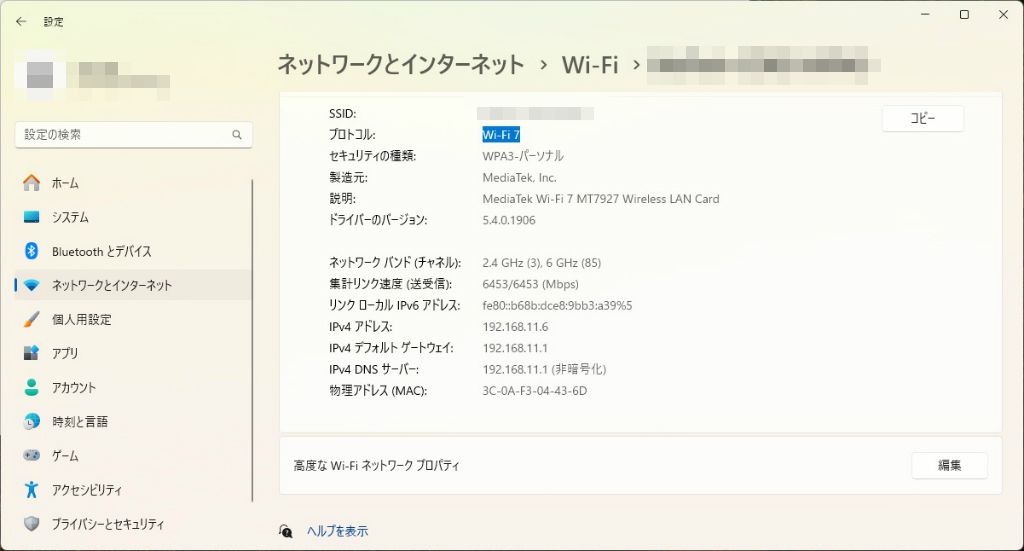Click the 編集 button
The height and width of the screenshot is (551, 1024).
950,465
